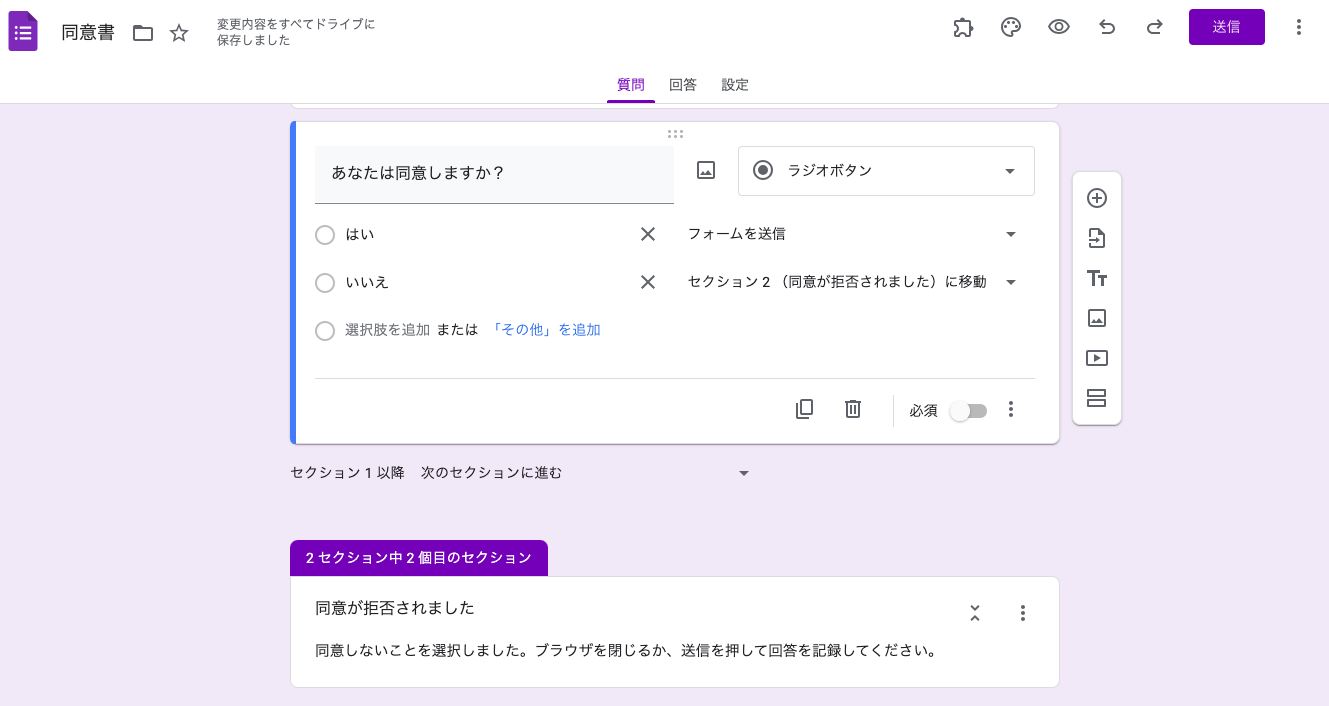Select the はい radio option
This screenshot has height=706, width=1329.
pos(325,235)
